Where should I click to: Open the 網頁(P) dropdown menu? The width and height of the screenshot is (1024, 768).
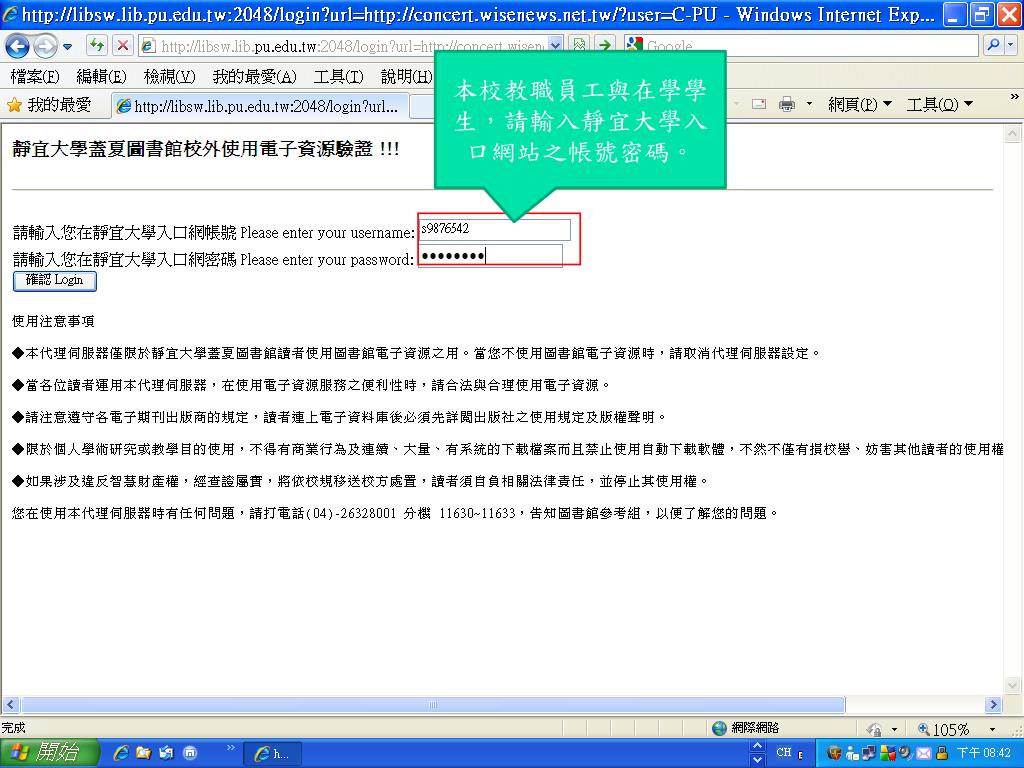click(859, 104)
